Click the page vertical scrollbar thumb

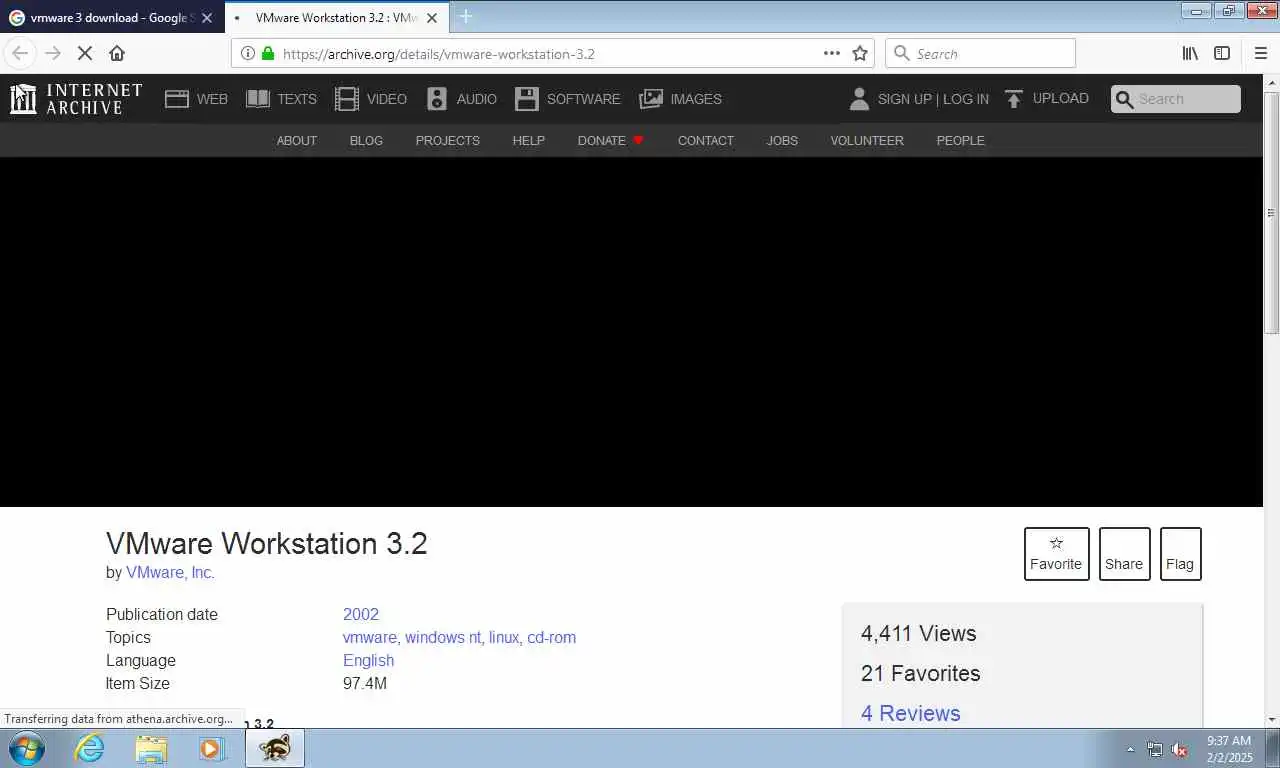(x=1272, y=213)
